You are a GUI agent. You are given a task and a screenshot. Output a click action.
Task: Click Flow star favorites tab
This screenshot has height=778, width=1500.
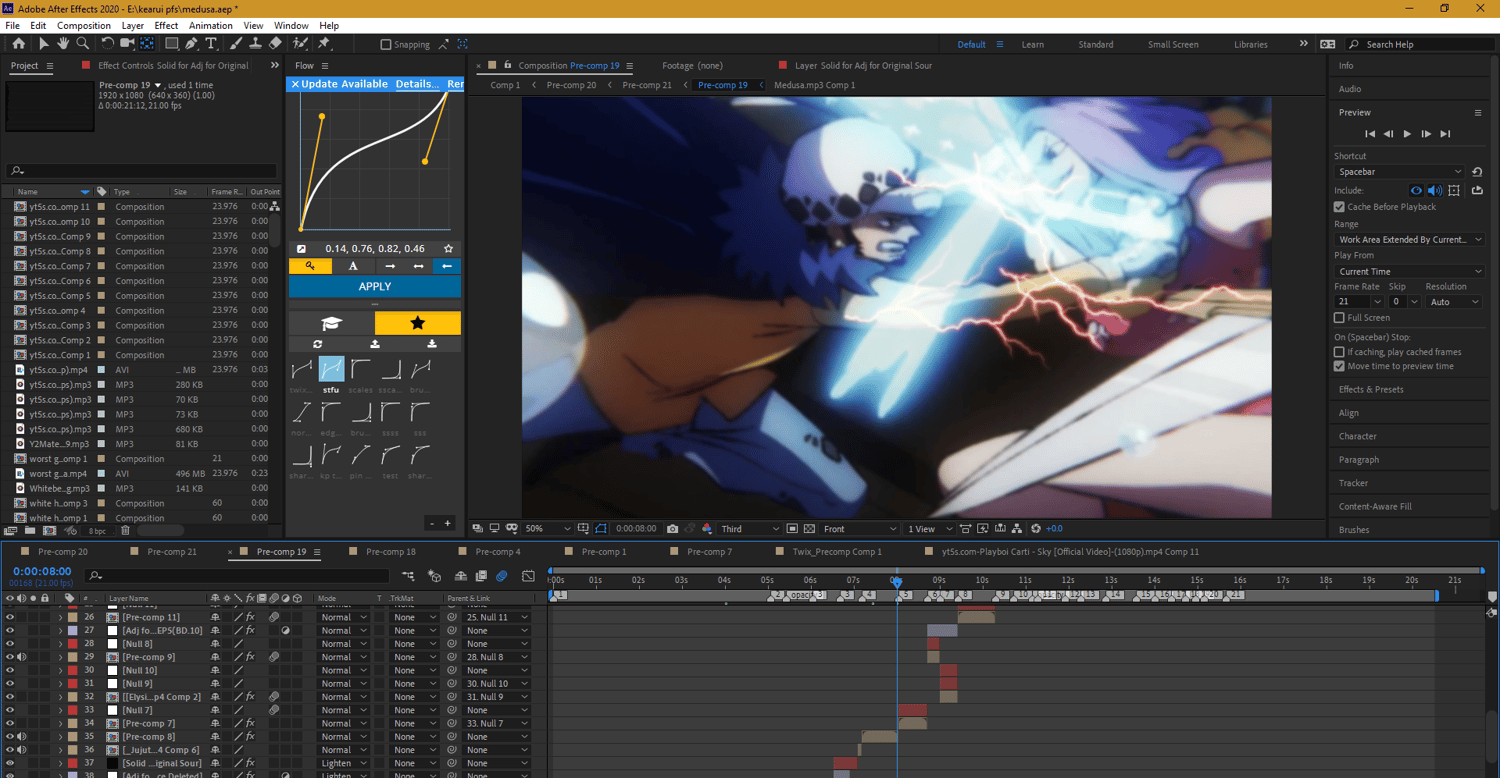(418, 323)
